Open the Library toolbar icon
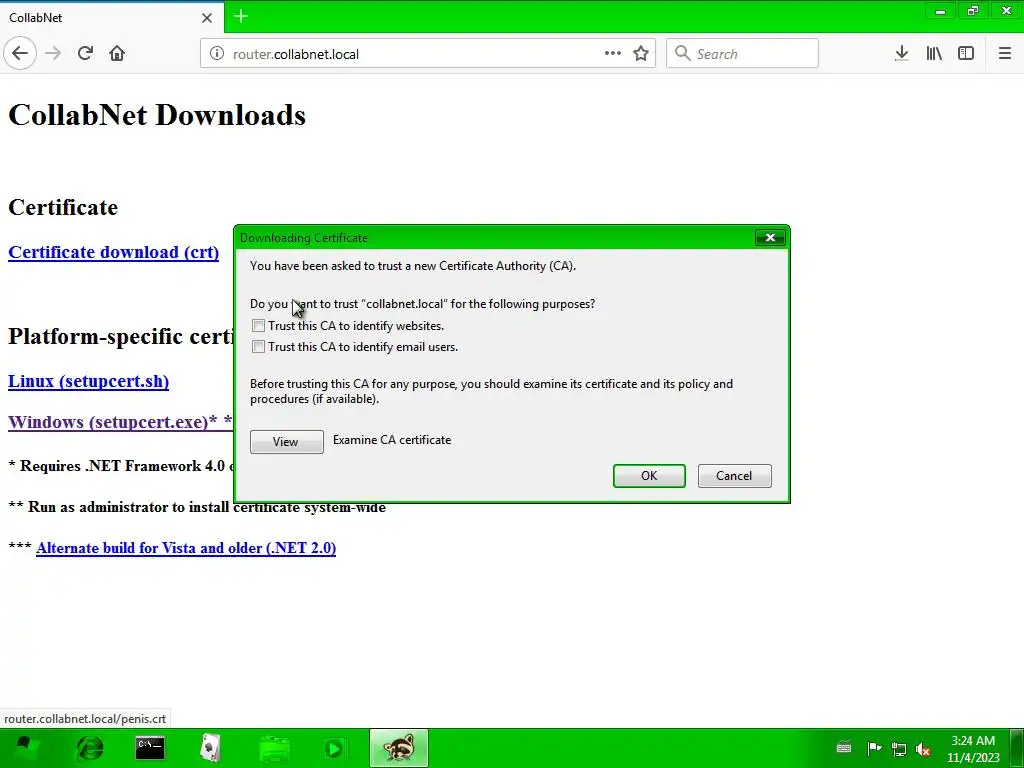This screenshot has width=1024, height=768. (x=934, y=54)
